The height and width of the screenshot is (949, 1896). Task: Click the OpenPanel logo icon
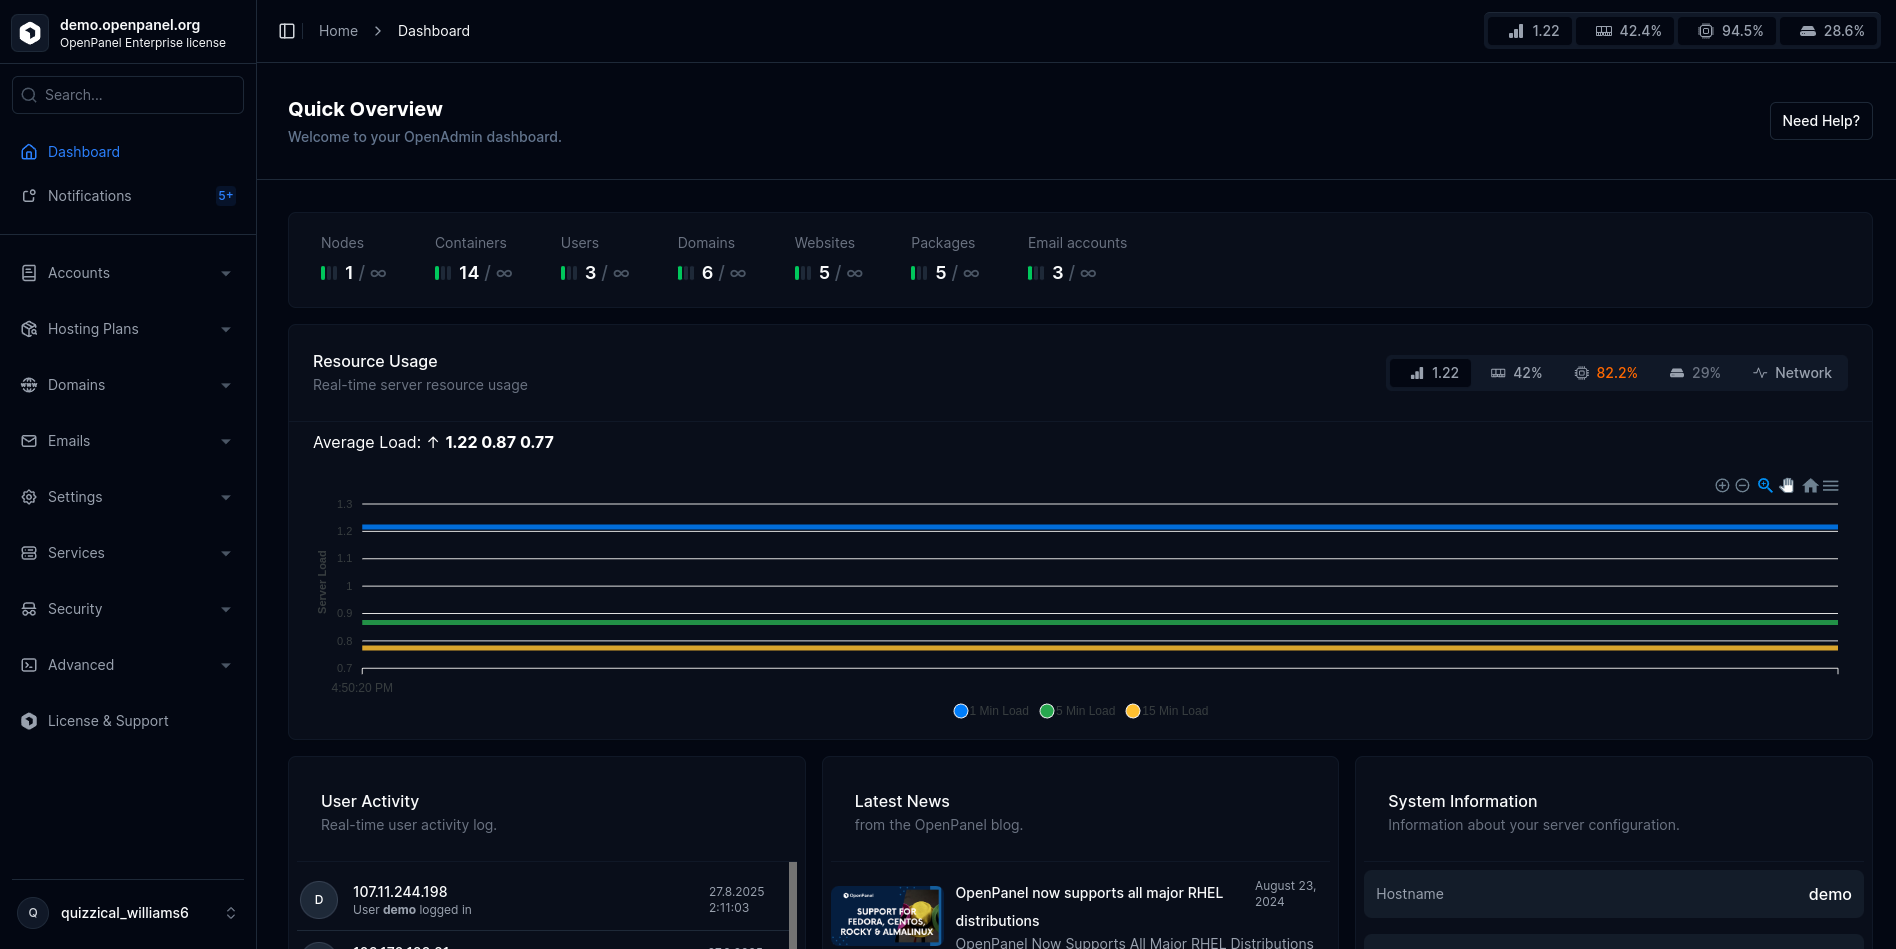pos(30,33)
